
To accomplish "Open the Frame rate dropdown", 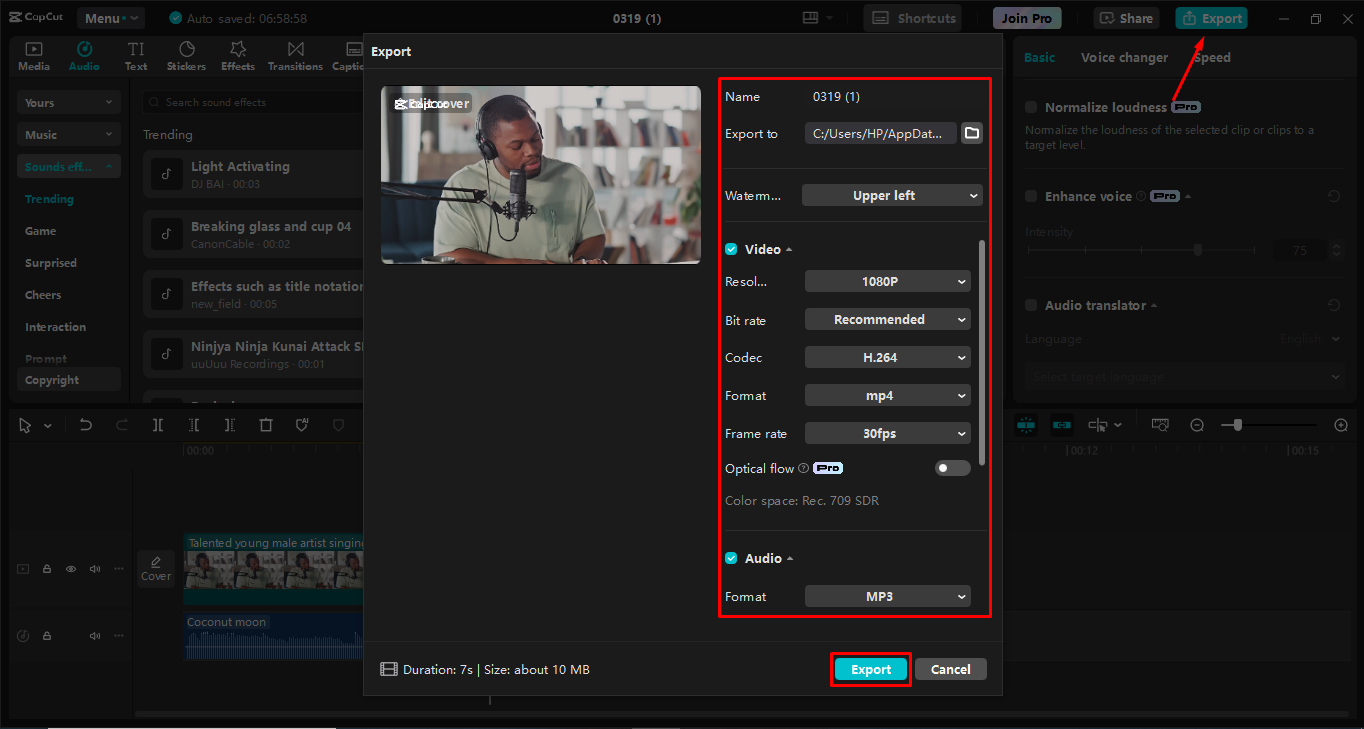I will (x=887, y=433).
